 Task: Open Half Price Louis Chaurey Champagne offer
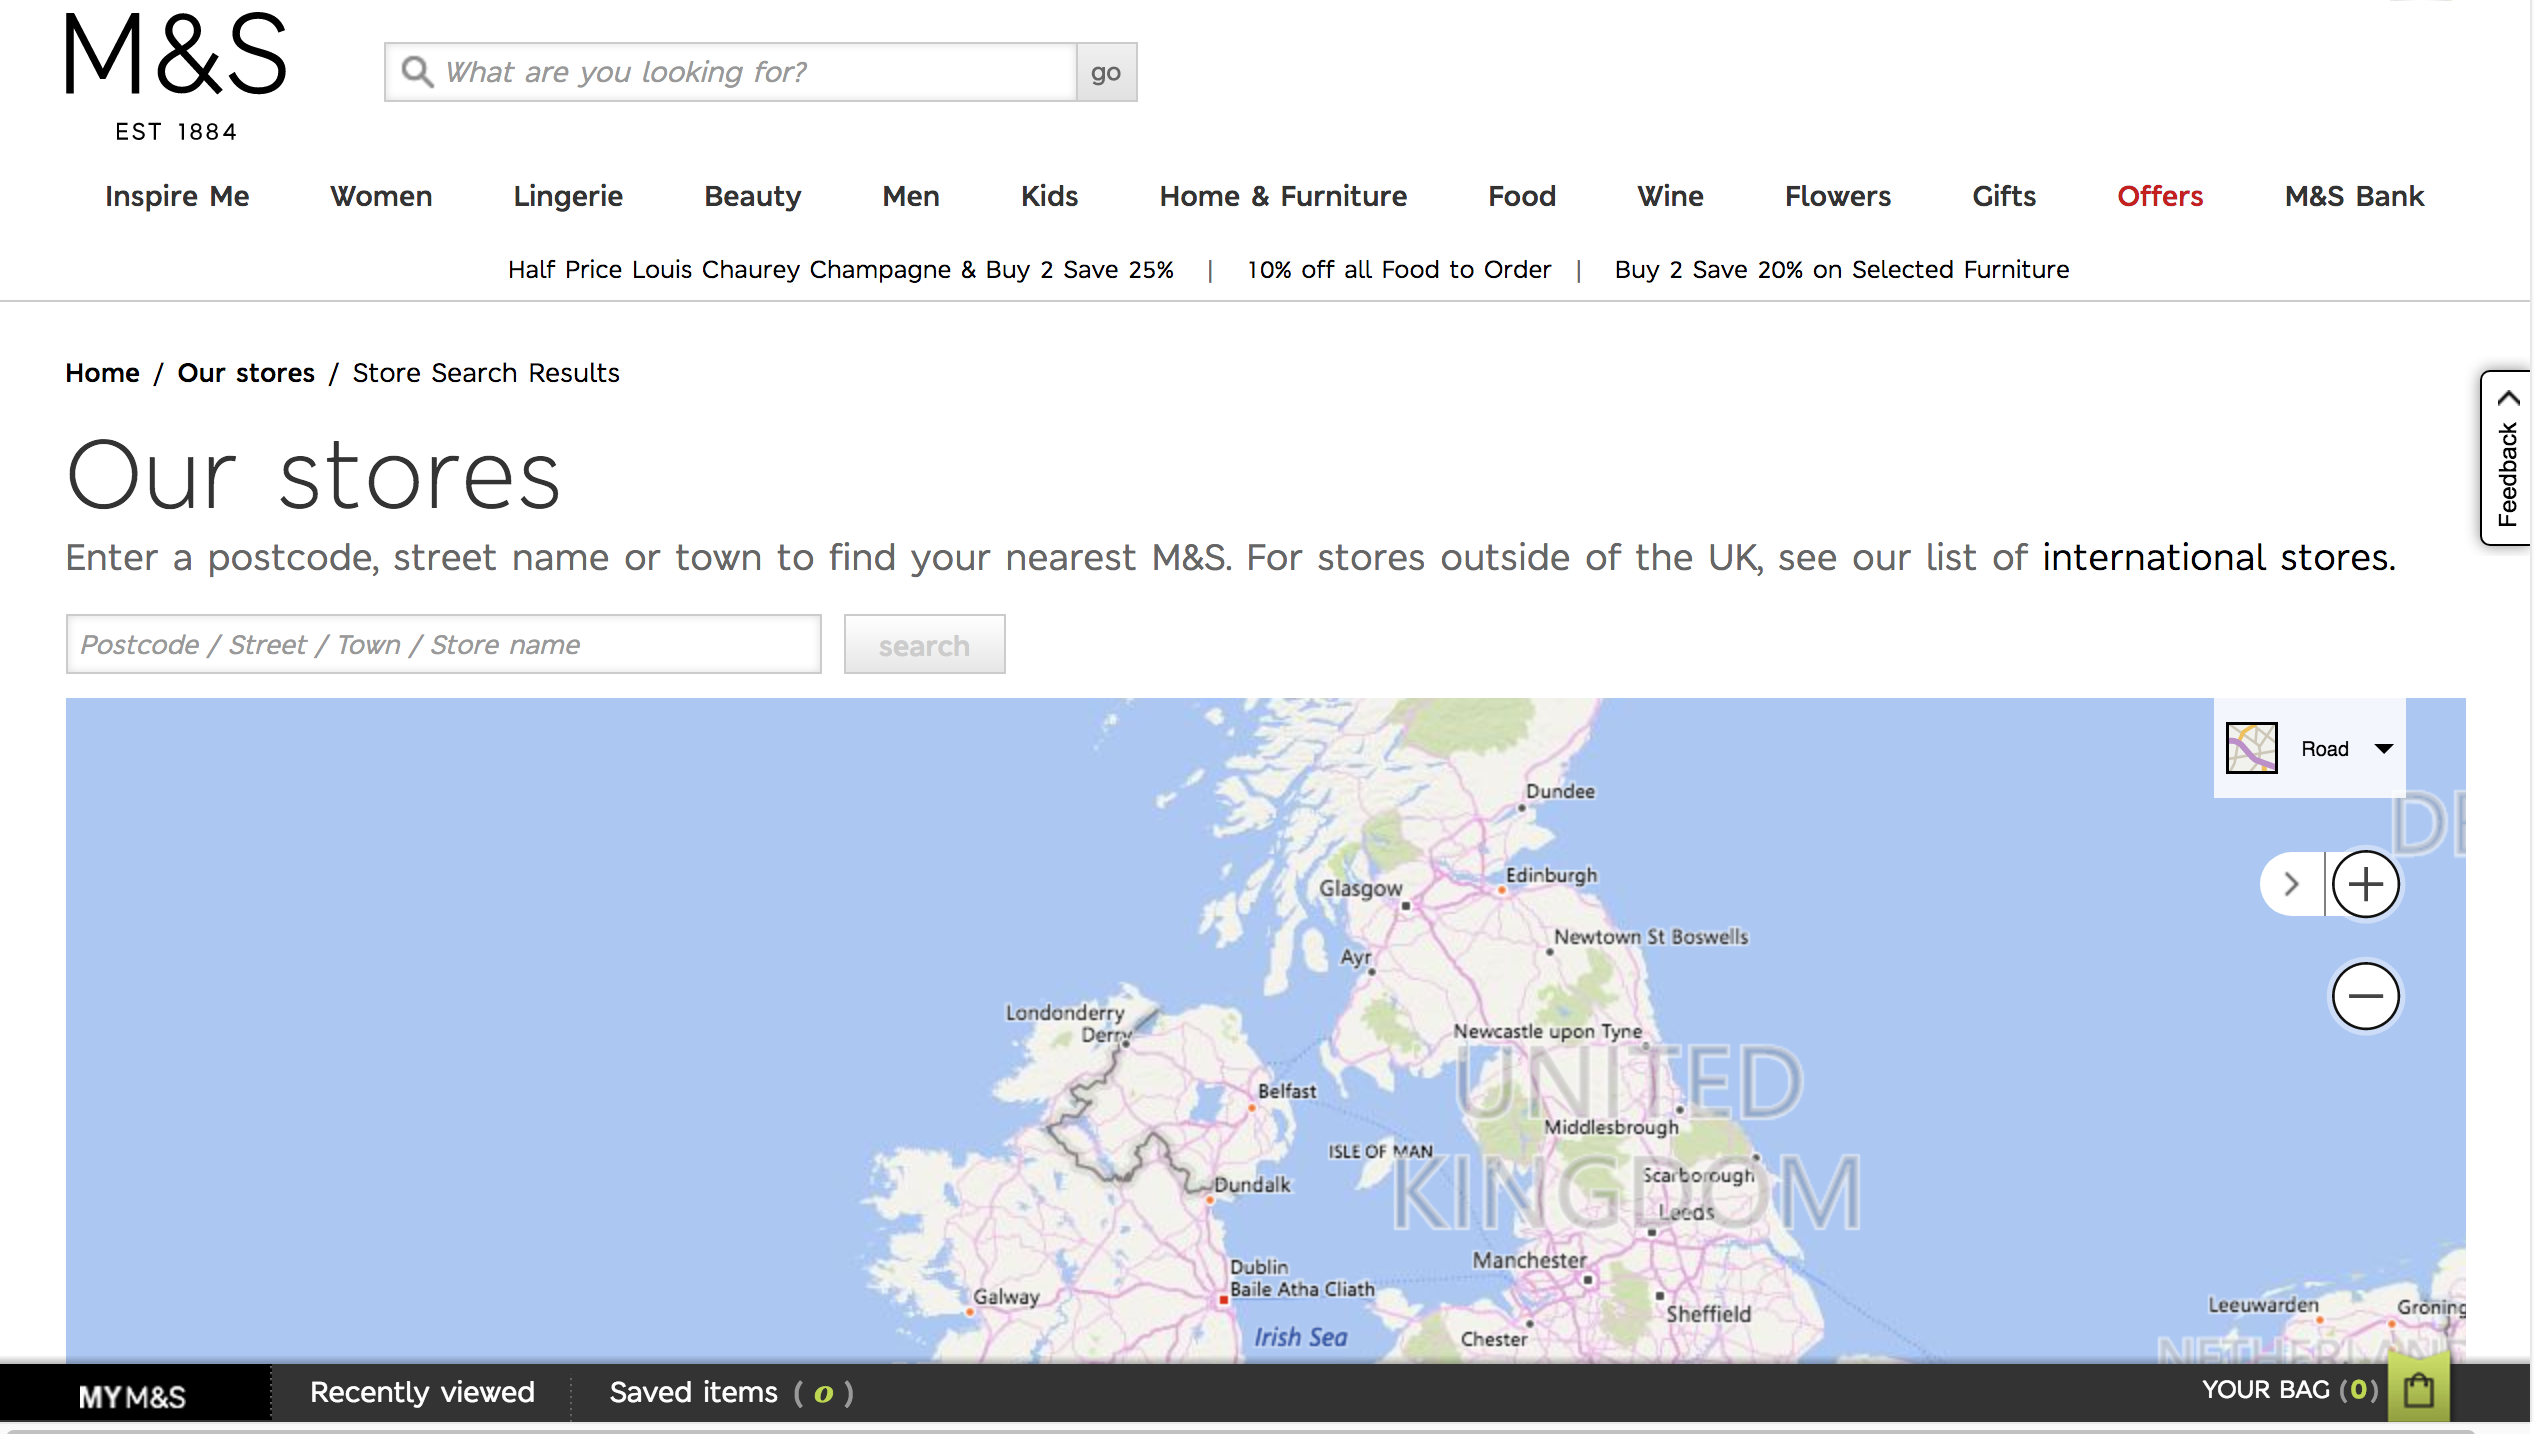[840, 270]
